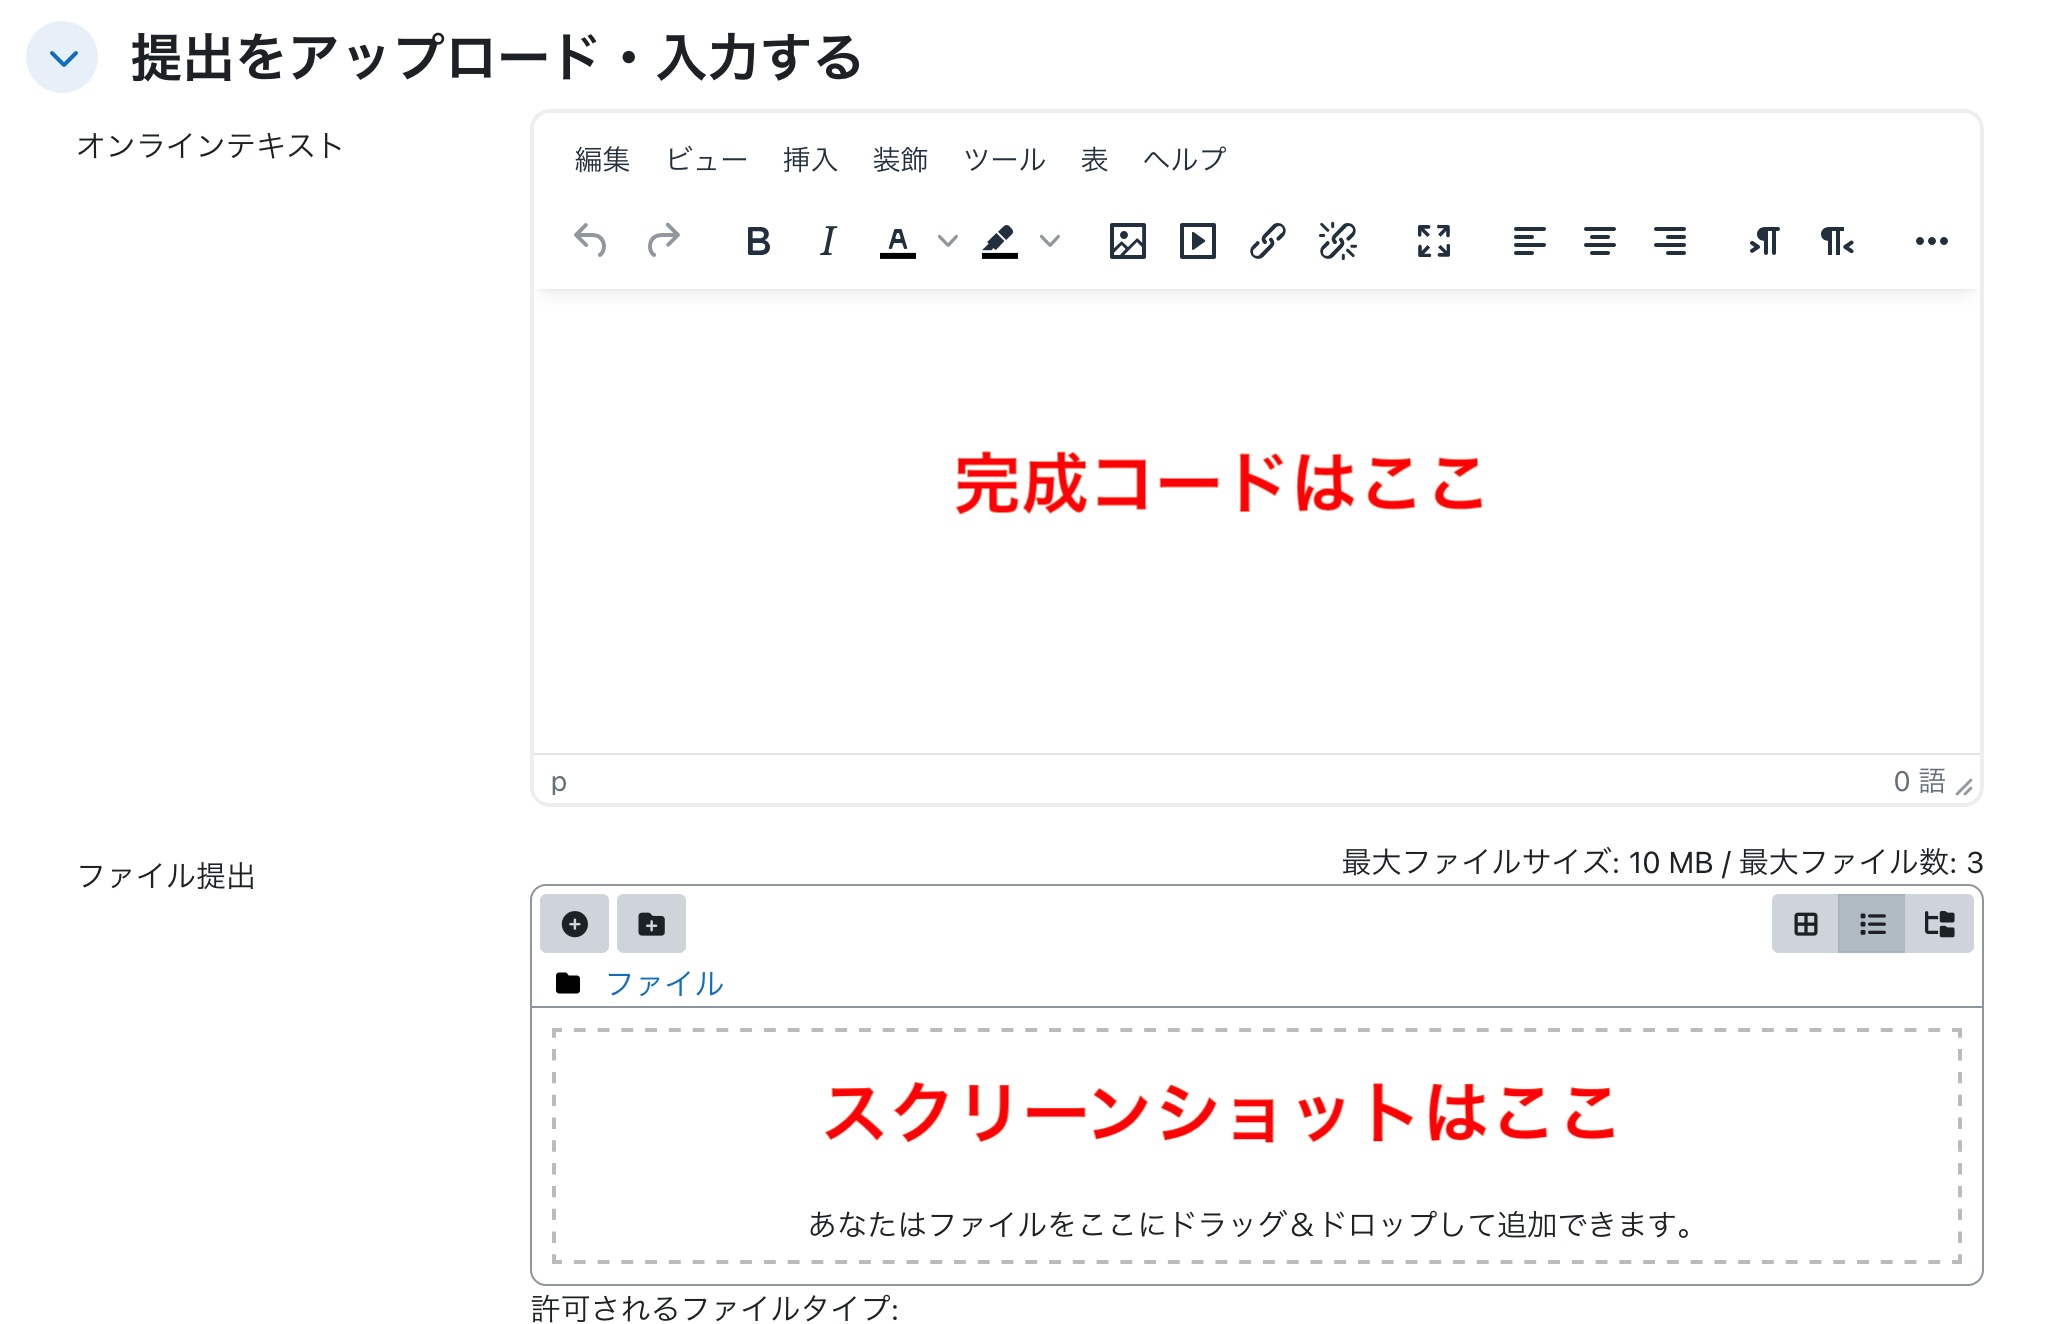
Task: Toggle center text alignment
Action: point(1599,241)
